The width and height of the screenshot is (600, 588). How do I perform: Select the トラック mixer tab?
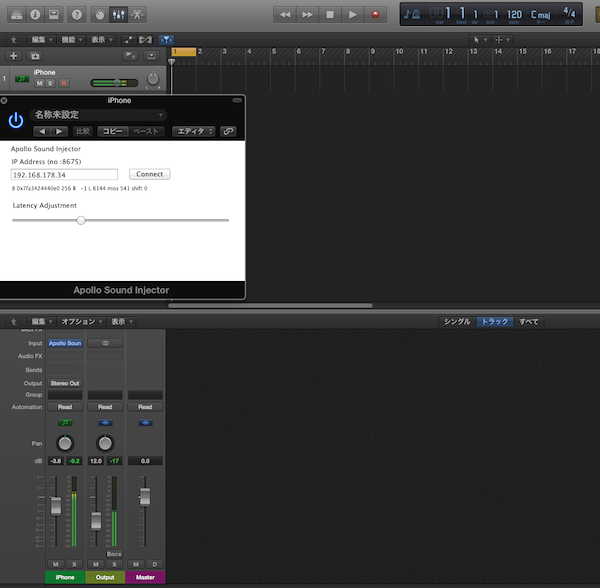[494, 322]
